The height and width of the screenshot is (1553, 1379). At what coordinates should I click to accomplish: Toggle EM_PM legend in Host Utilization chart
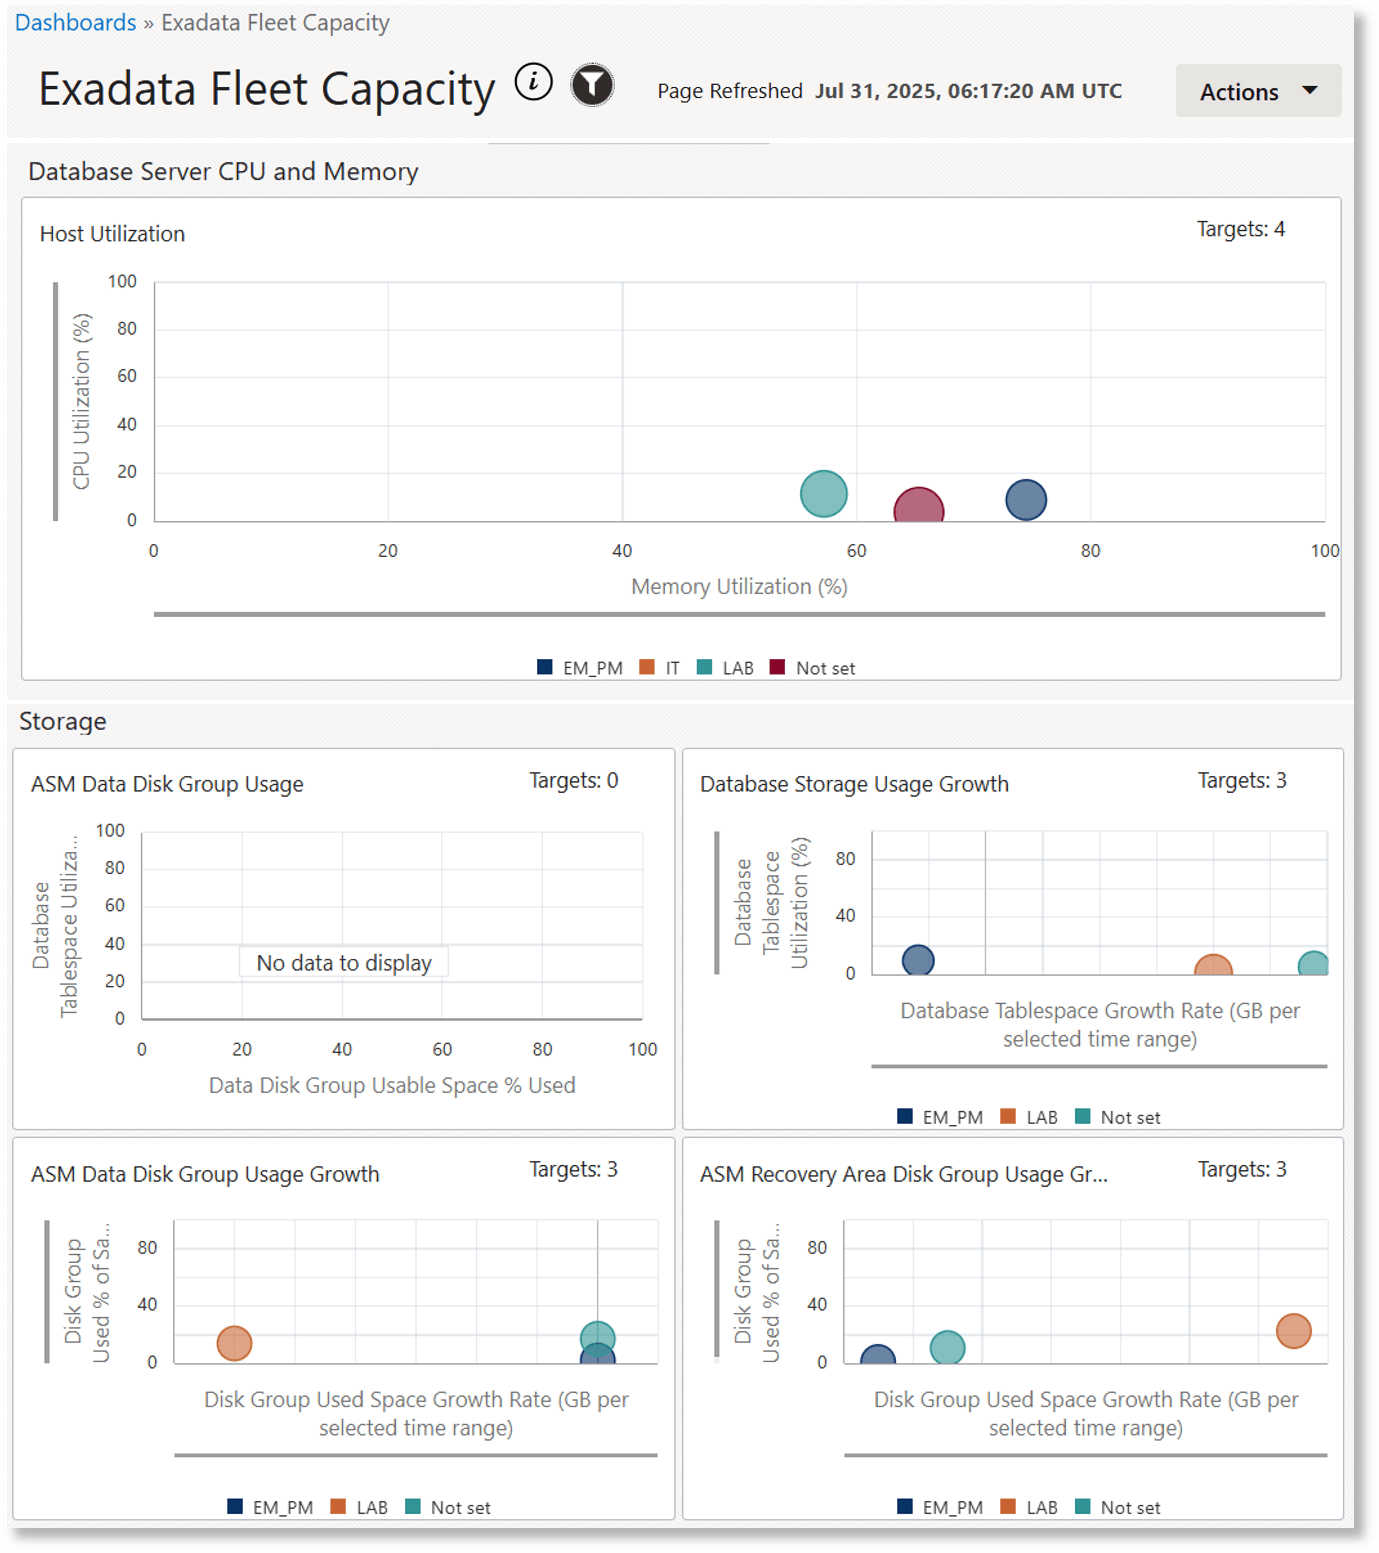[580, 668]
